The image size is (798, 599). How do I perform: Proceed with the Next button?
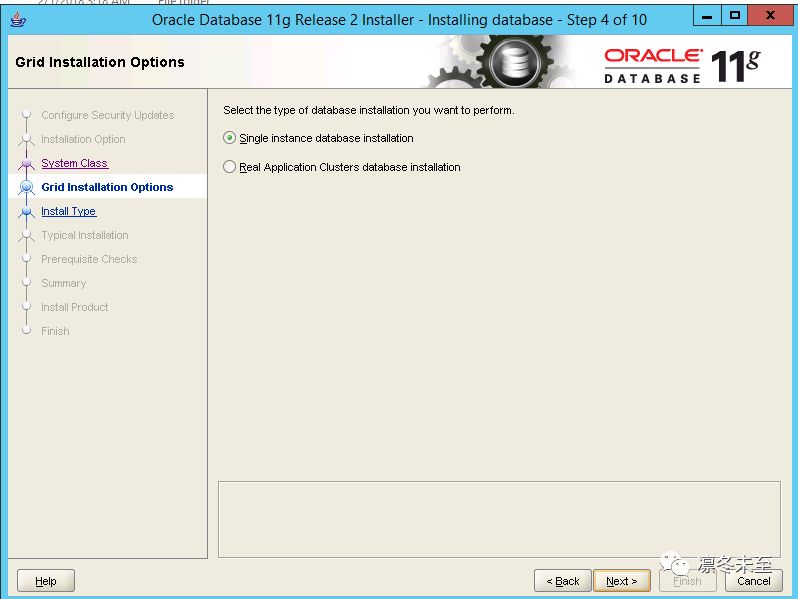pos(621,581)
